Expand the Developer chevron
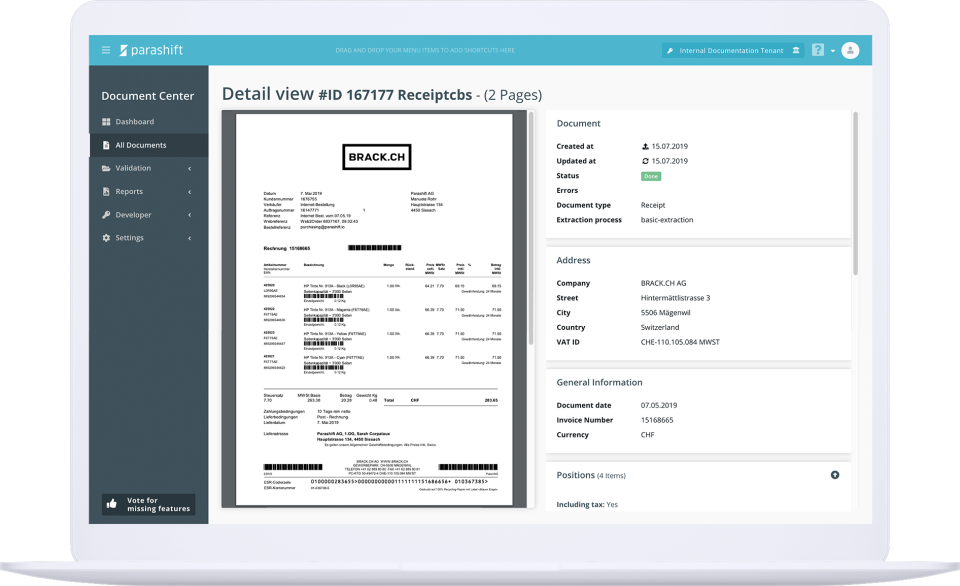 click(190, 215)
